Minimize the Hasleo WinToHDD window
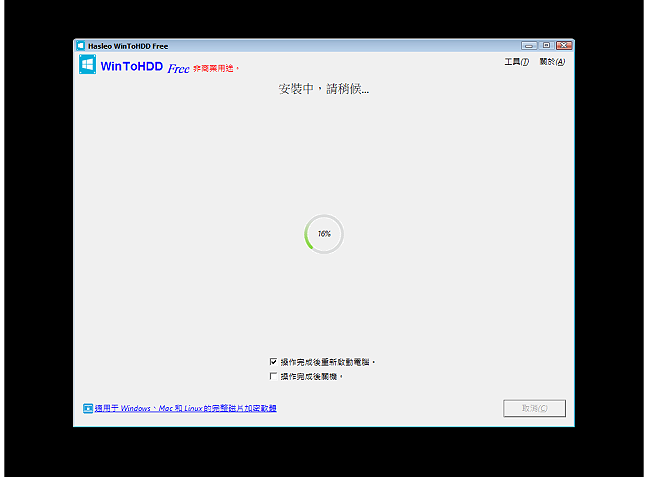Viewport: 650px width, 477px height. pyautogui.click(x=529, y=46)
